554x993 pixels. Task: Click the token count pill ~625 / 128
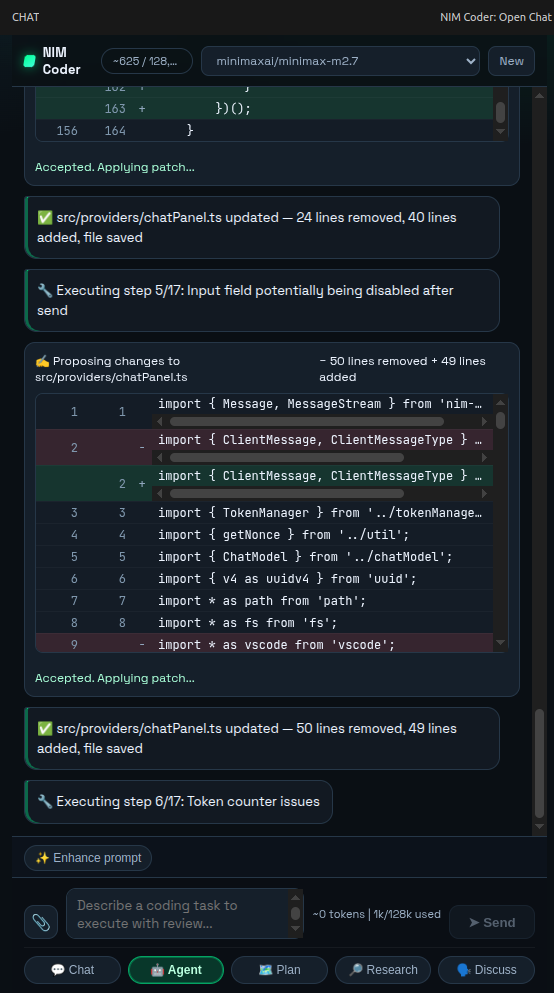coord(147,61)
